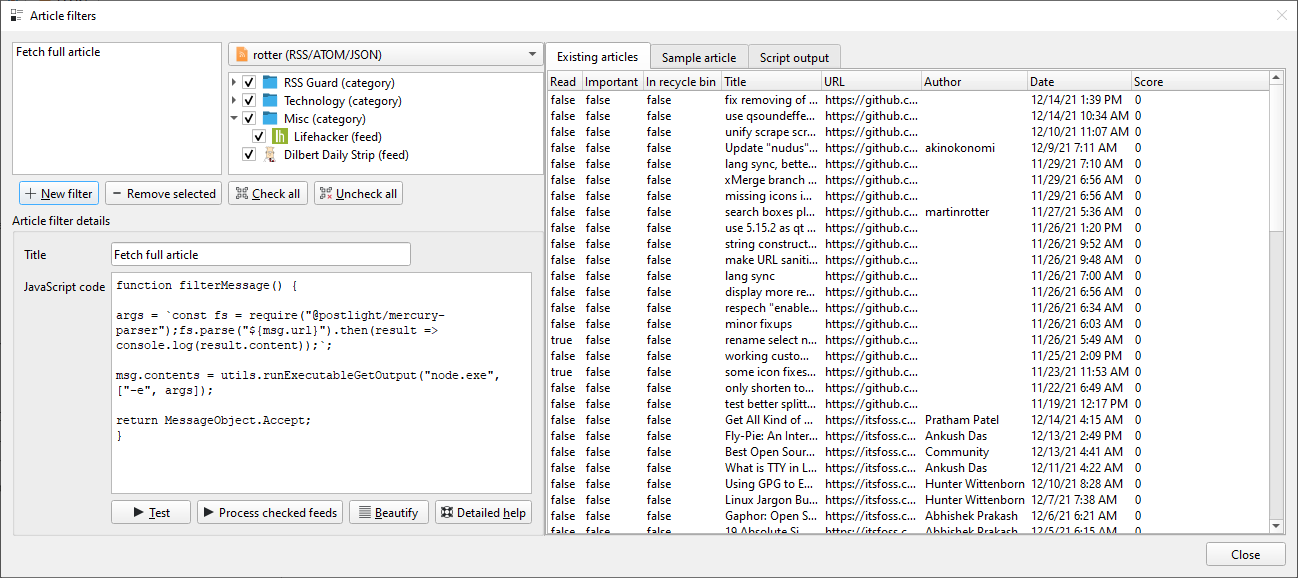Uncheck the Technology category checkbox

point(249,101)
